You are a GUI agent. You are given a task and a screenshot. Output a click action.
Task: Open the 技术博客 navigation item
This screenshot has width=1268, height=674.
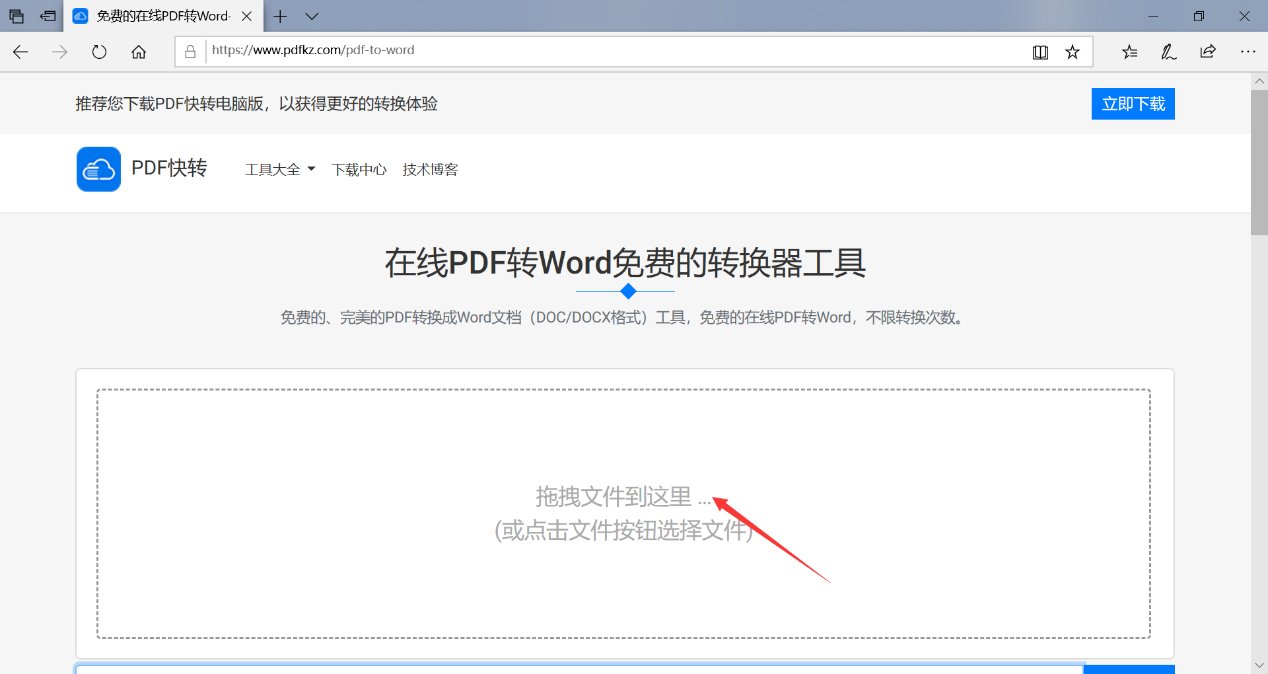(429, 169)
